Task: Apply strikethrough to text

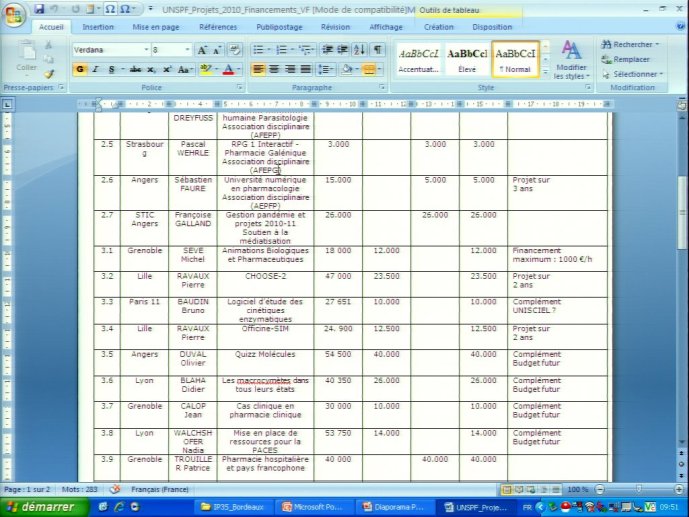Action: pyautogui.click(x=135, y=69)
